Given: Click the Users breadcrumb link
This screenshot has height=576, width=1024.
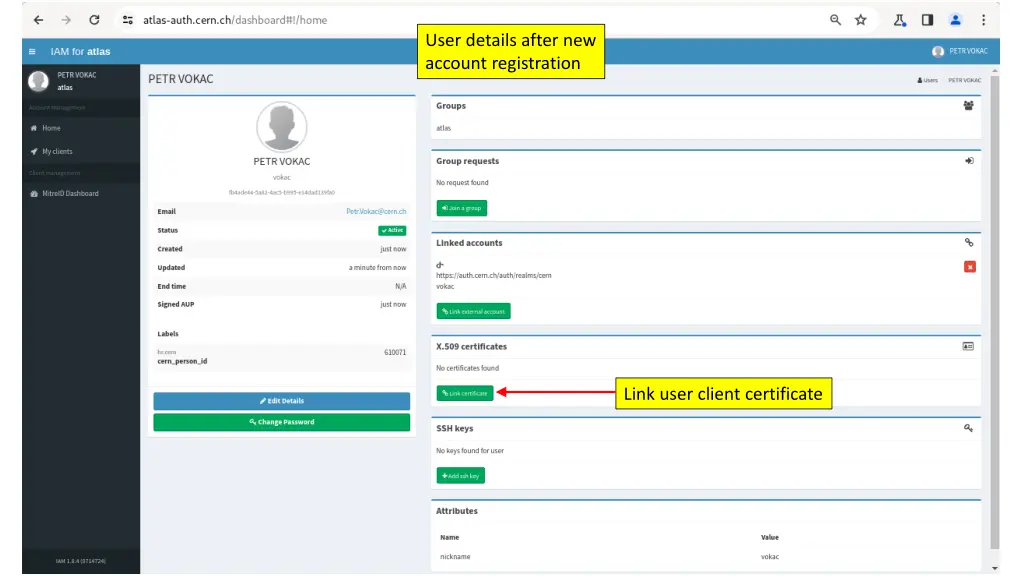Looking at the screenshot, I should click(x=927, y=80).
